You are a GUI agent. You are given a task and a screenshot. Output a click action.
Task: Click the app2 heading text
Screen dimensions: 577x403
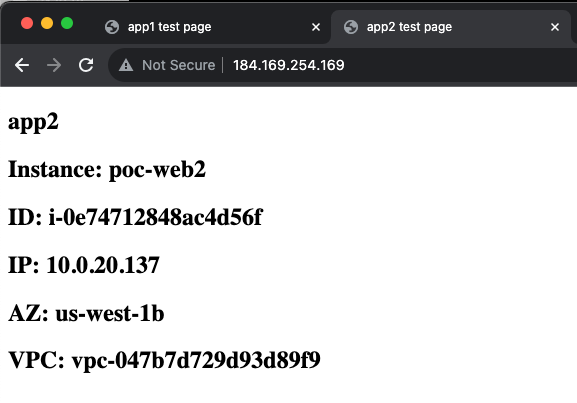pos(33,122)
